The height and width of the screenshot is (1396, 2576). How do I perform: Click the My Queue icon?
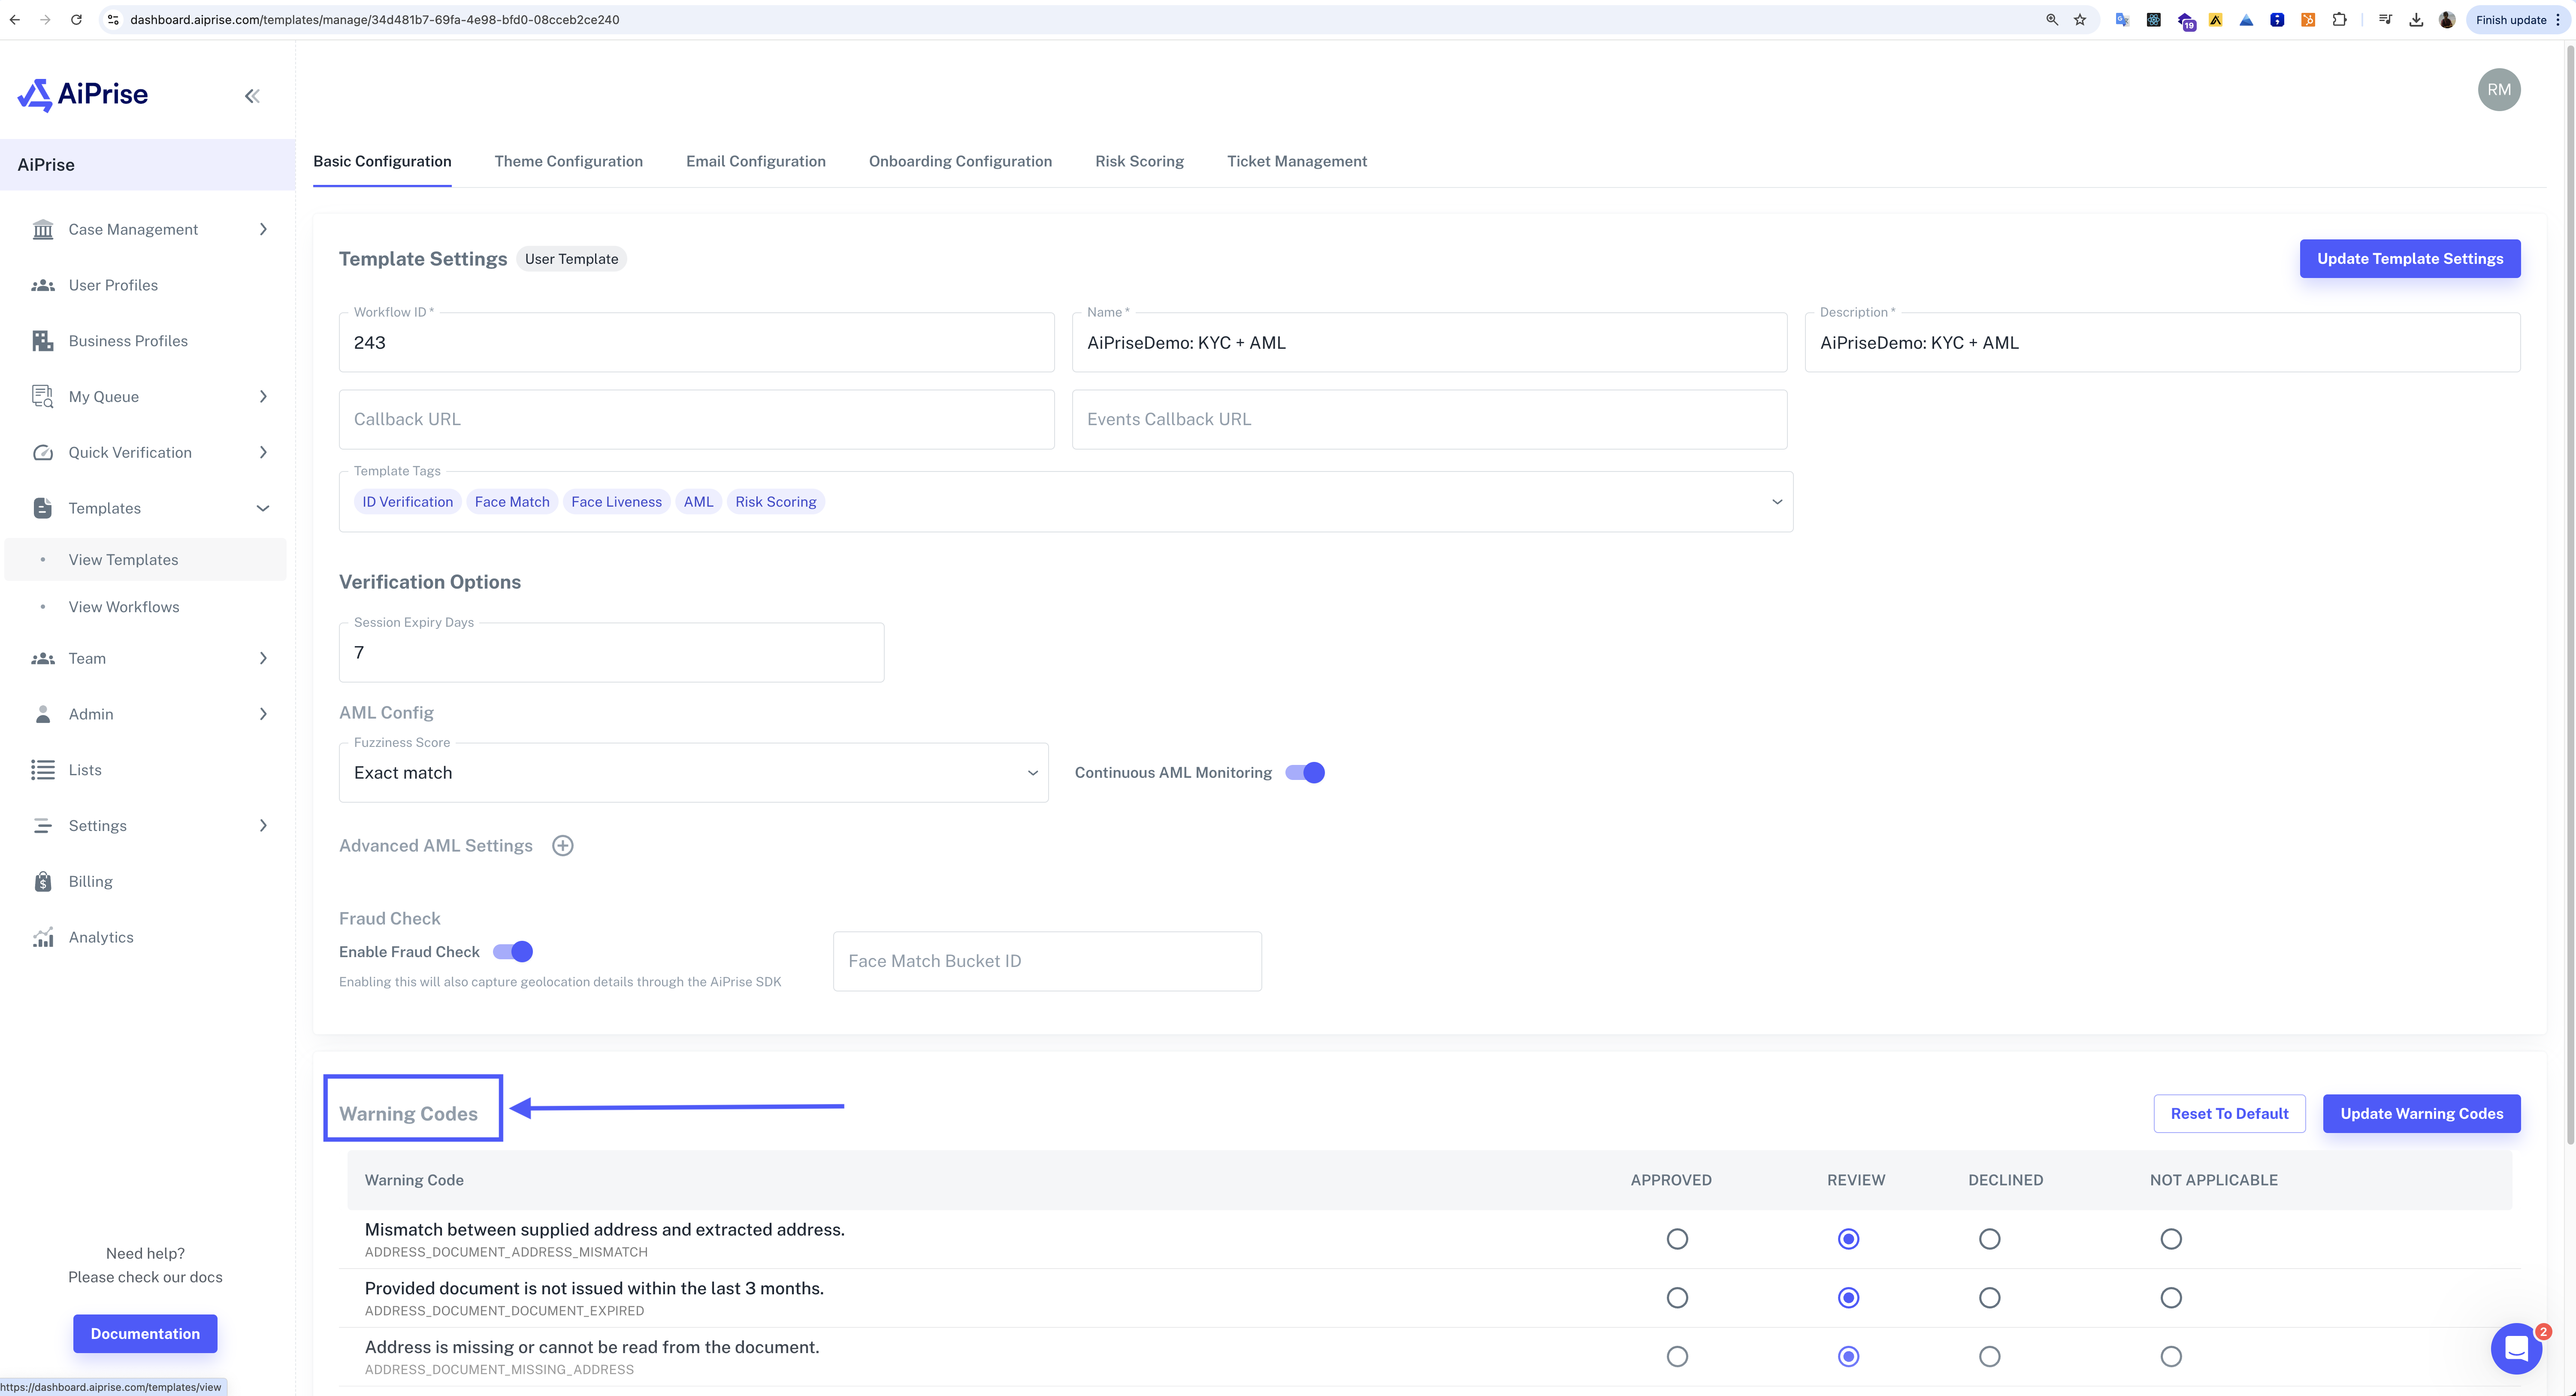[43, 397]
